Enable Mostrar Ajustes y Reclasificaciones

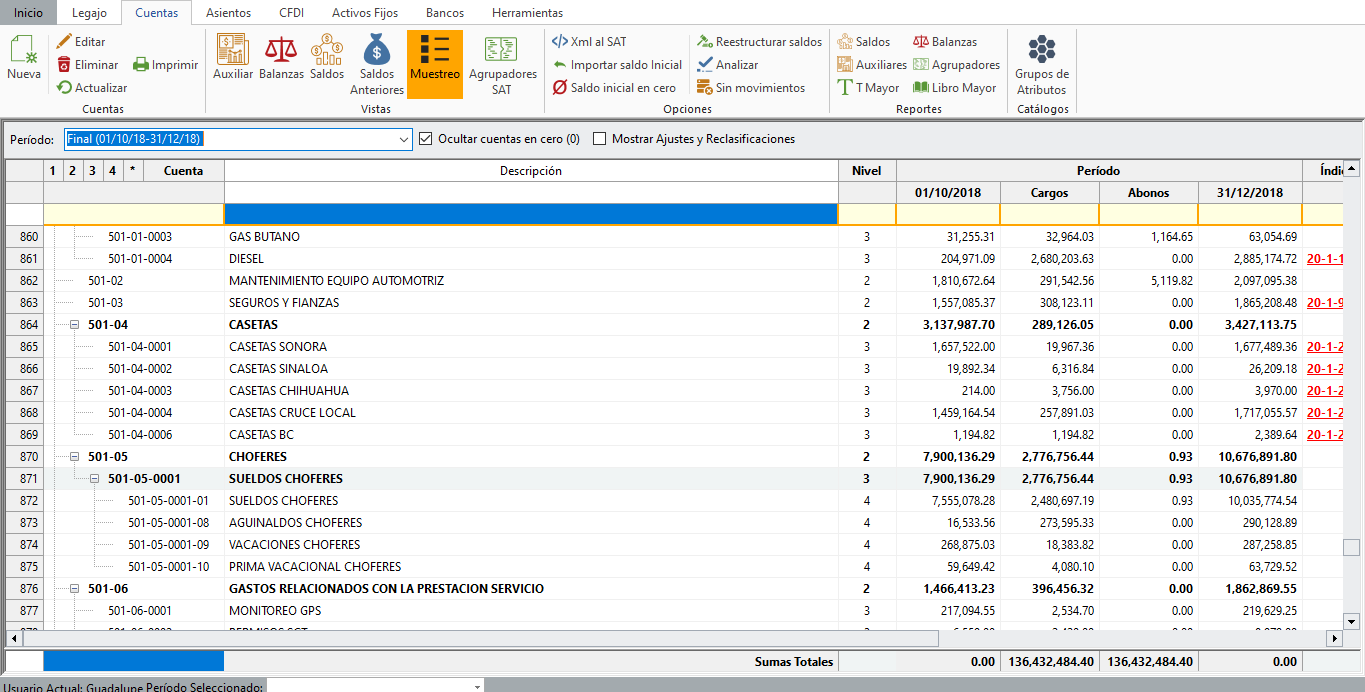click(600, 139)
